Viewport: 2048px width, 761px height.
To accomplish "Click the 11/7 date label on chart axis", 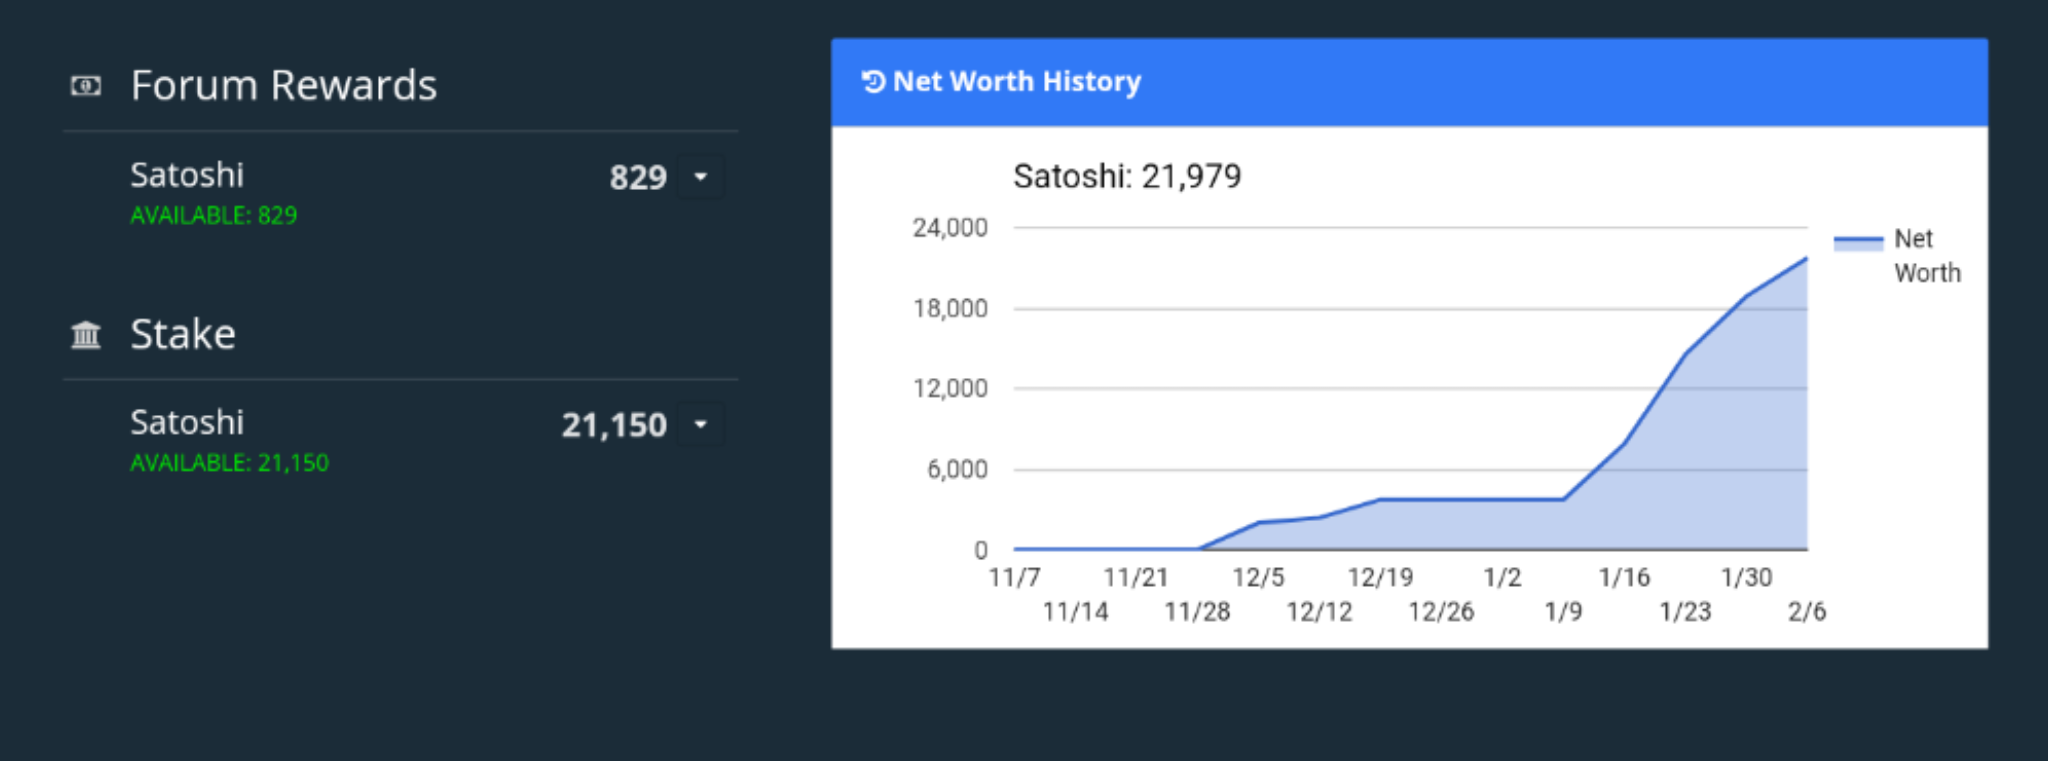I will [1014, 578].
